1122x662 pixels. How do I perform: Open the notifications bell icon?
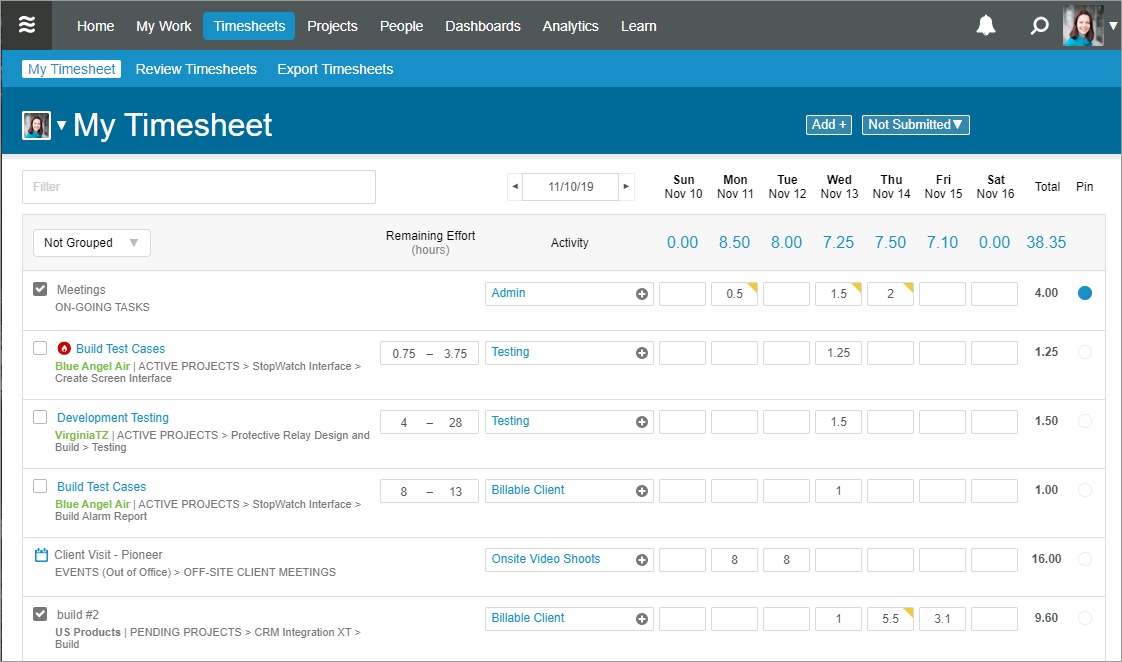986,26
